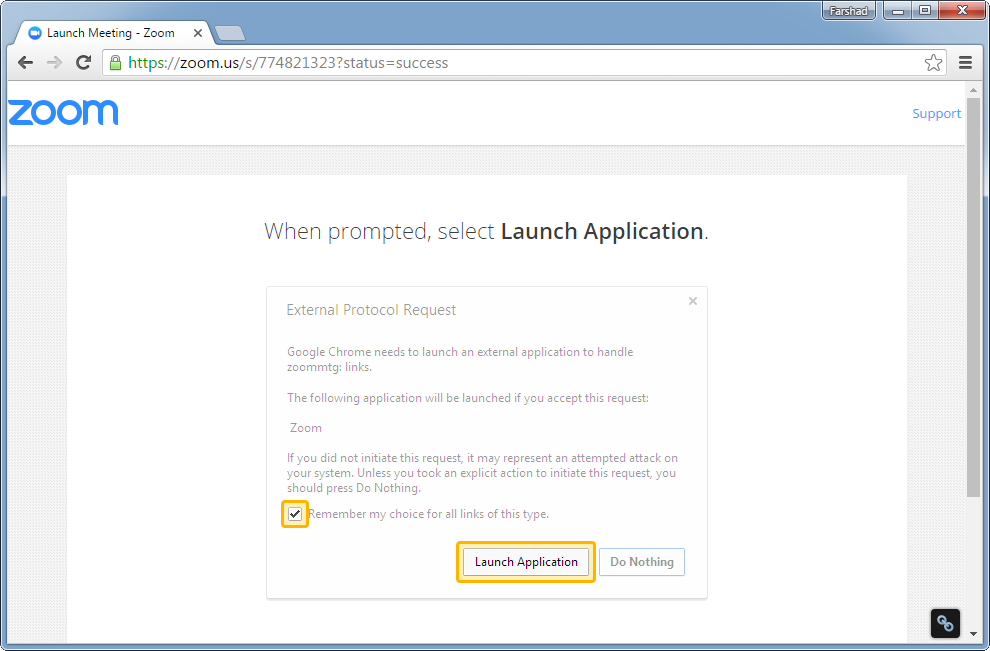Click the browser forward arrow

click(x=54, y=63)
